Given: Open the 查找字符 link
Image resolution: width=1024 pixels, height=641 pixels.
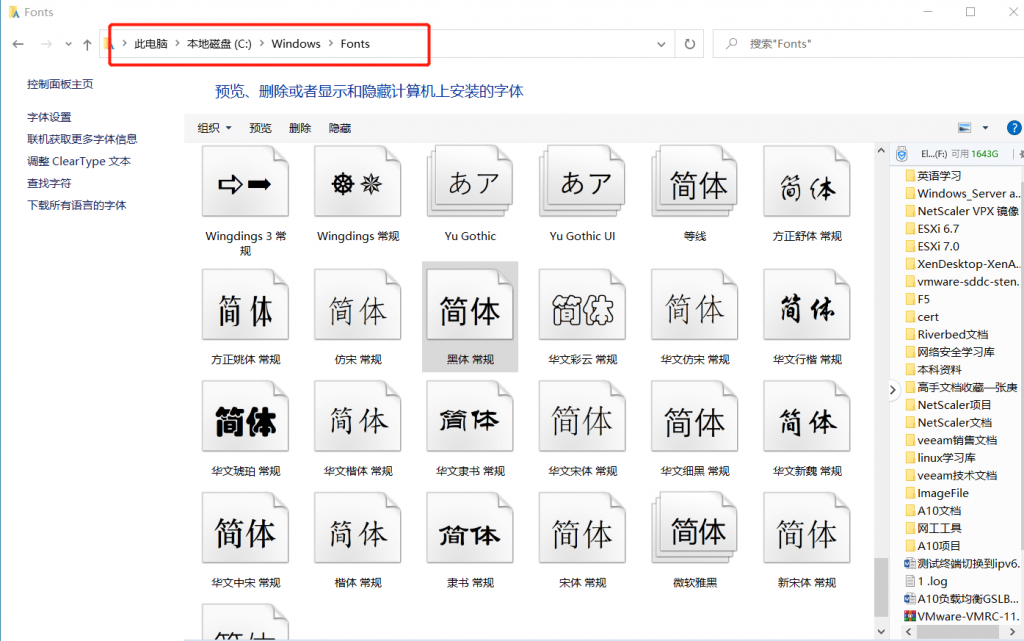Looking at the screenshot, I should click(49, 183).
